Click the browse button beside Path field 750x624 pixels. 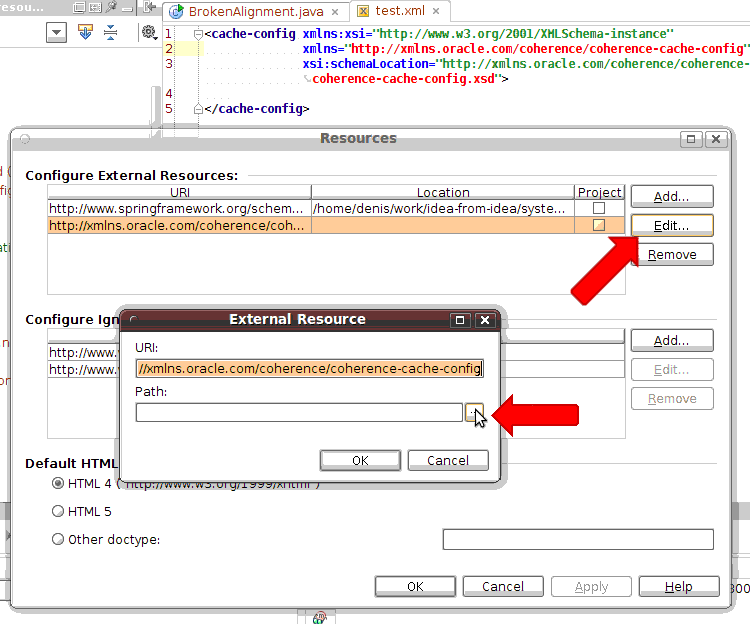[x=474, y=412]
